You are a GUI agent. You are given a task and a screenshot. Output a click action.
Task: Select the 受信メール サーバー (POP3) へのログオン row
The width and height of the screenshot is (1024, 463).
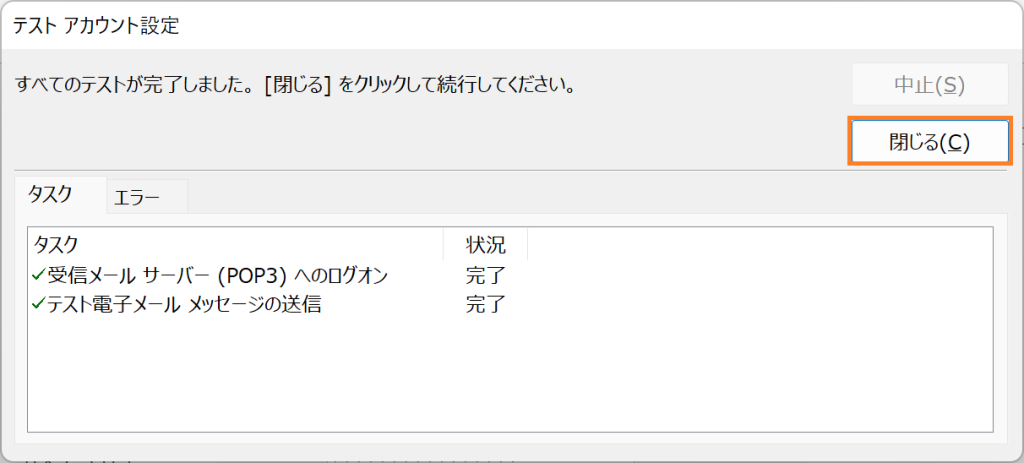click(x=510, y=276)
